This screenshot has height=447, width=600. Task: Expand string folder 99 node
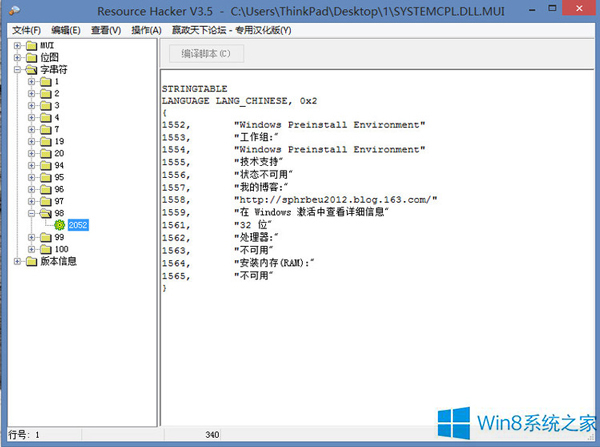pyautogui.click(x=31, y=237)
